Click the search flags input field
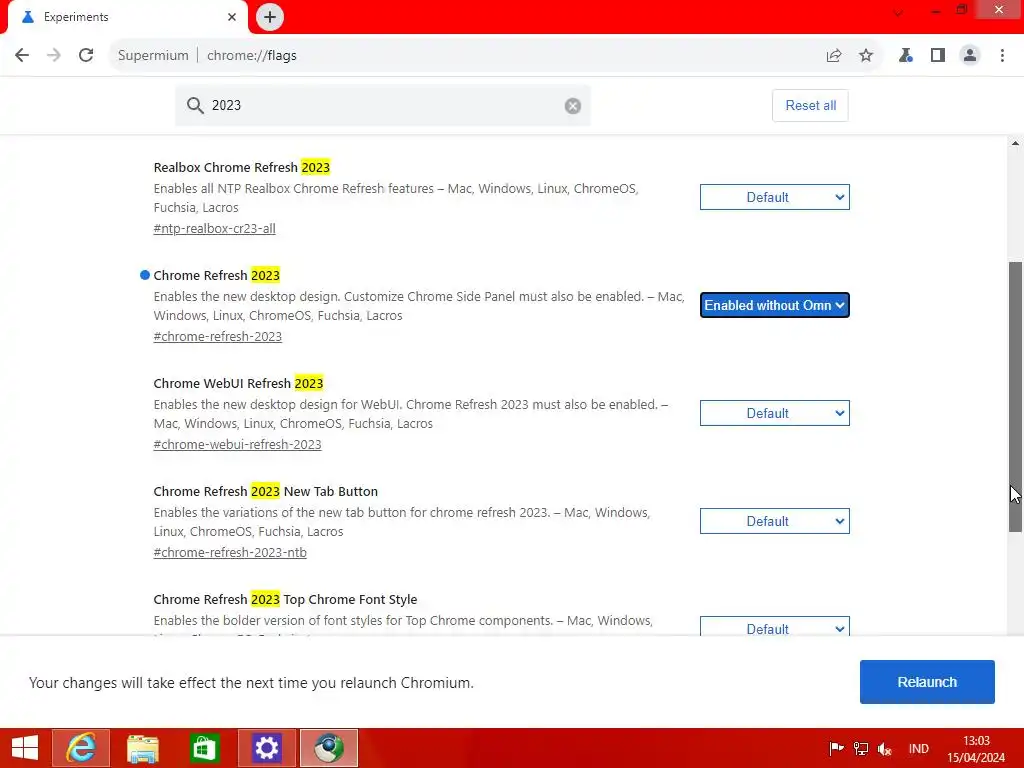This screenshot has width=1024, height=768. click(x=385, y=105)
